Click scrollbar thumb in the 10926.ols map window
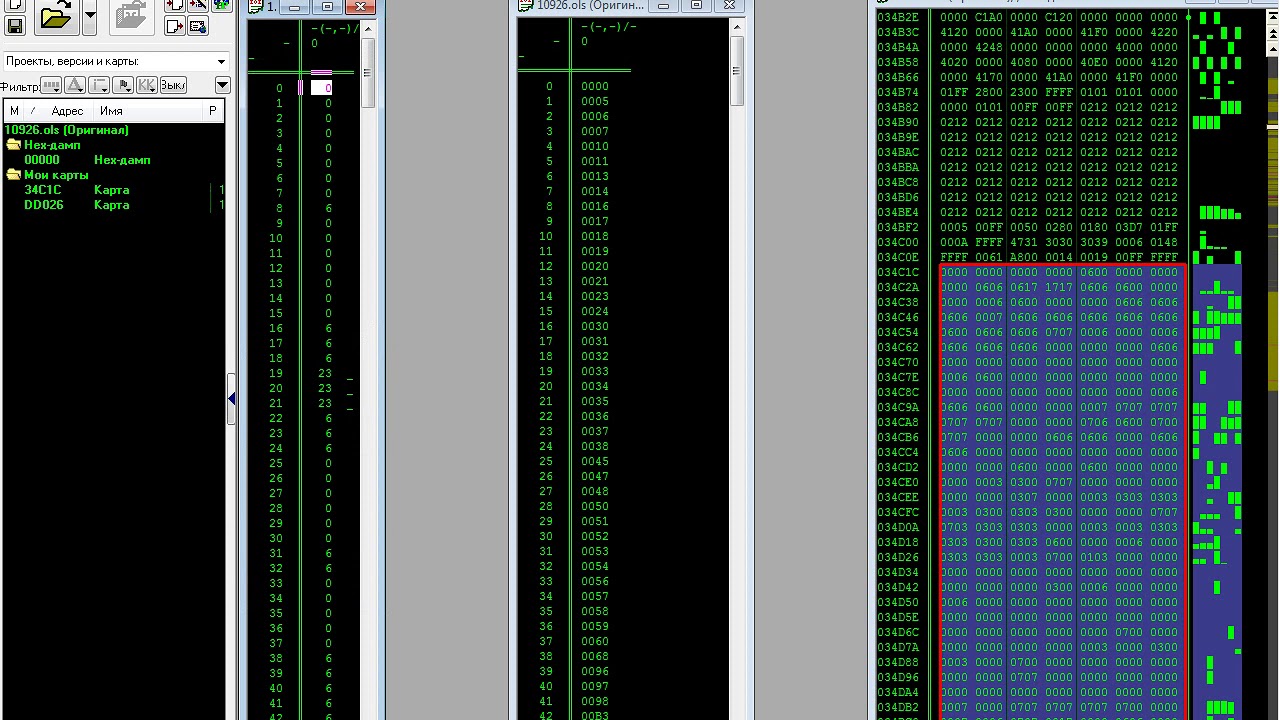Viewport: 1280px width, 720px height. 737,72
